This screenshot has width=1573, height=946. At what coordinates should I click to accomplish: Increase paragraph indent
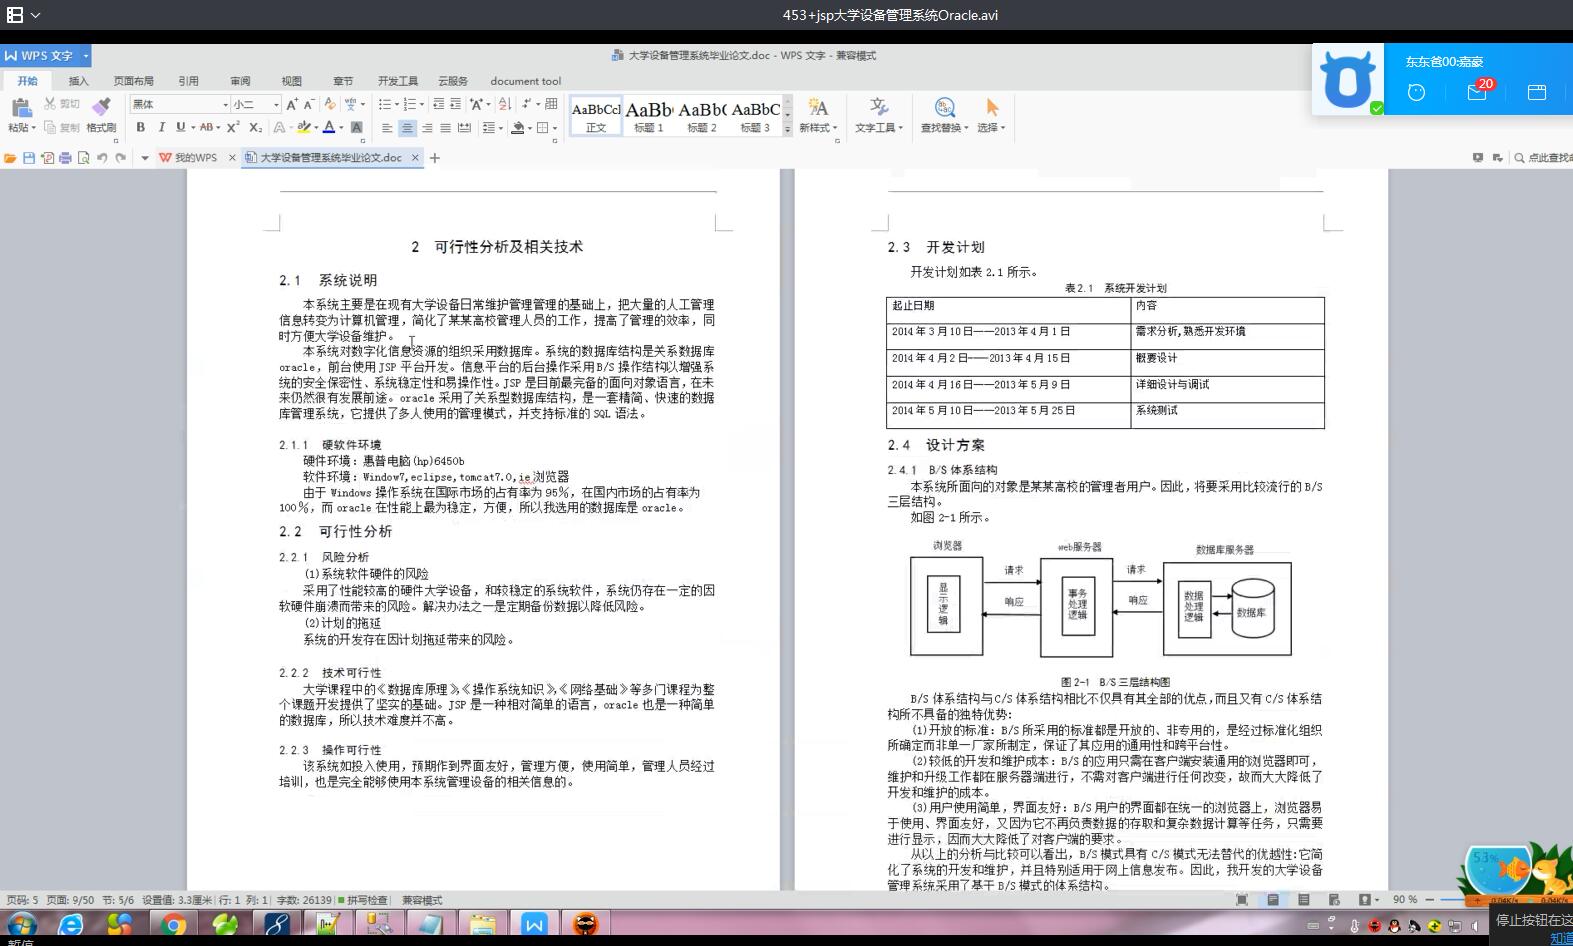tap(456, 104)
